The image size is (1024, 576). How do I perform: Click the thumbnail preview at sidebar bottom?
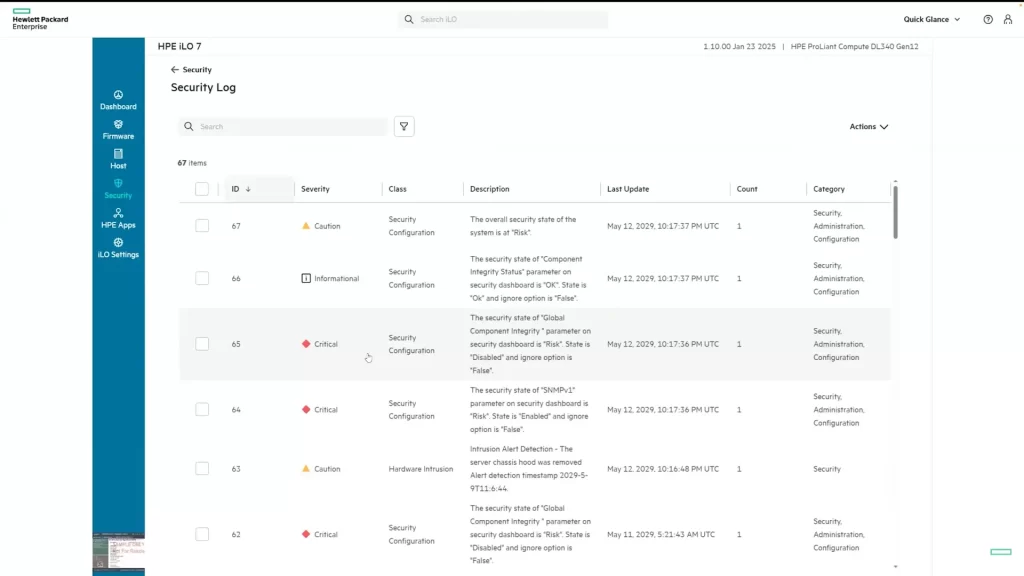click(118, 553)
